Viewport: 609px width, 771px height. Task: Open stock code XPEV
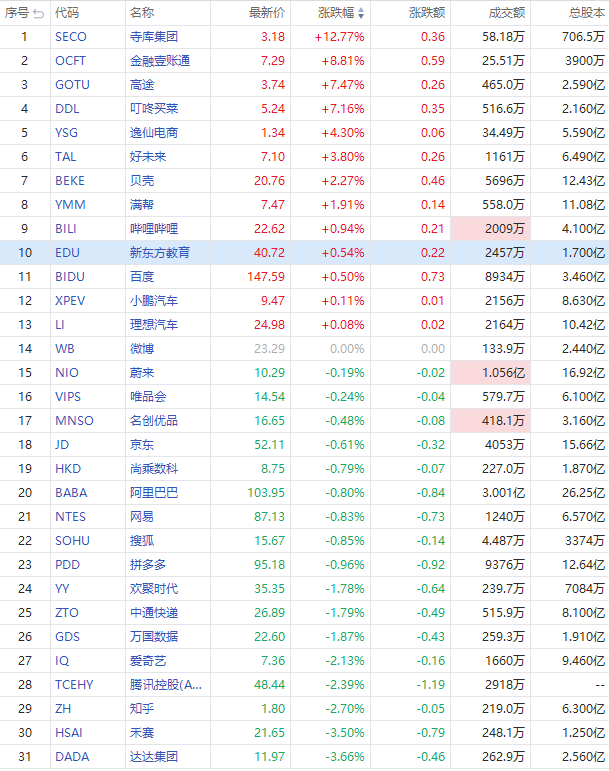(70, 301)
